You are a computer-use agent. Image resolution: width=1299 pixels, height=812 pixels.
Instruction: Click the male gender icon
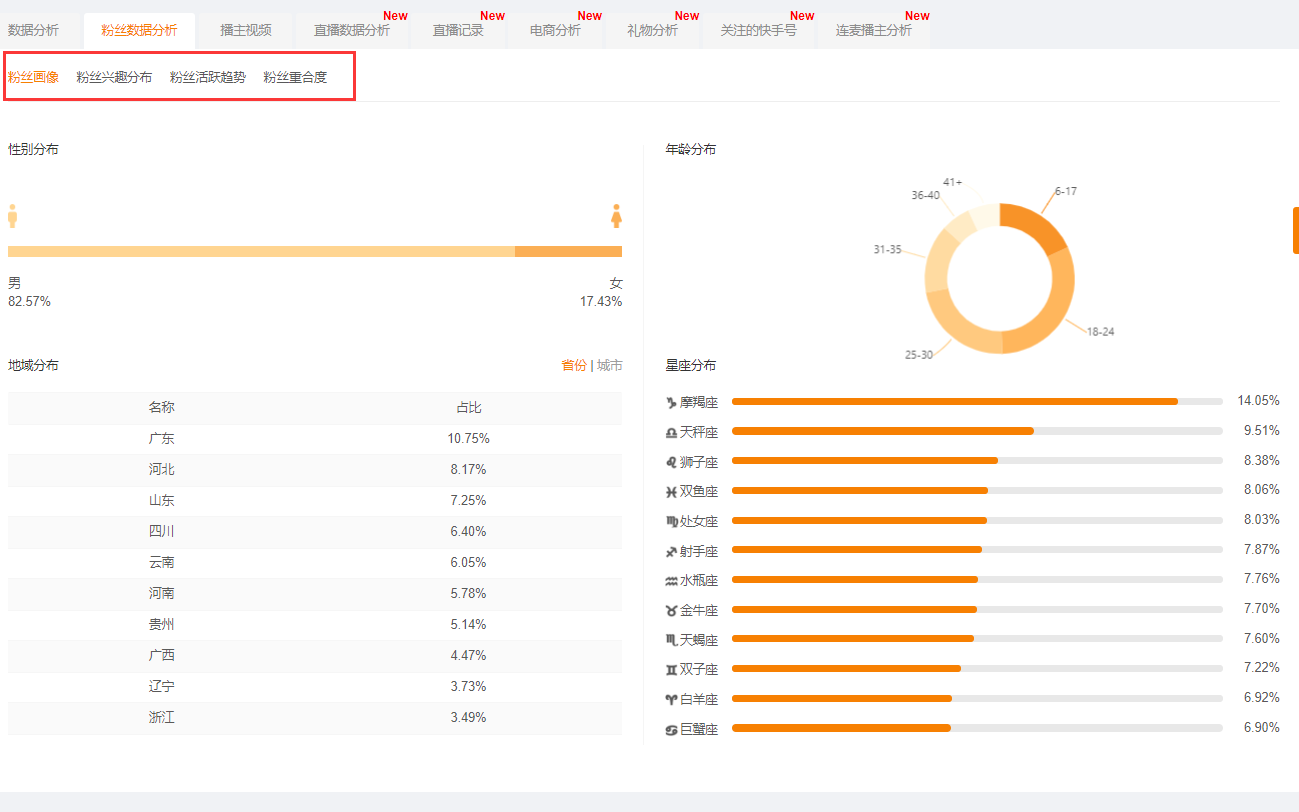coord(13,216)
